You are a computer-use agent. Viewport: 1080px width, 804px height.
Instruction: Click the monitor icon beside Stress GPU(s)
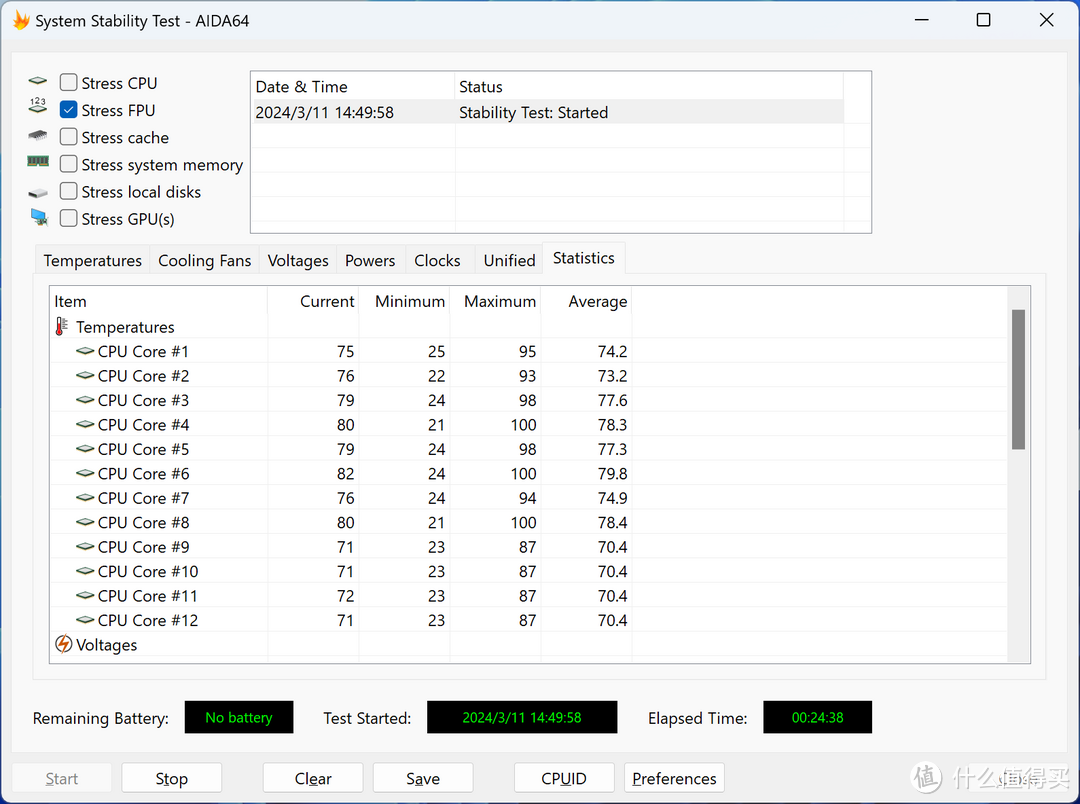(39, 218)
